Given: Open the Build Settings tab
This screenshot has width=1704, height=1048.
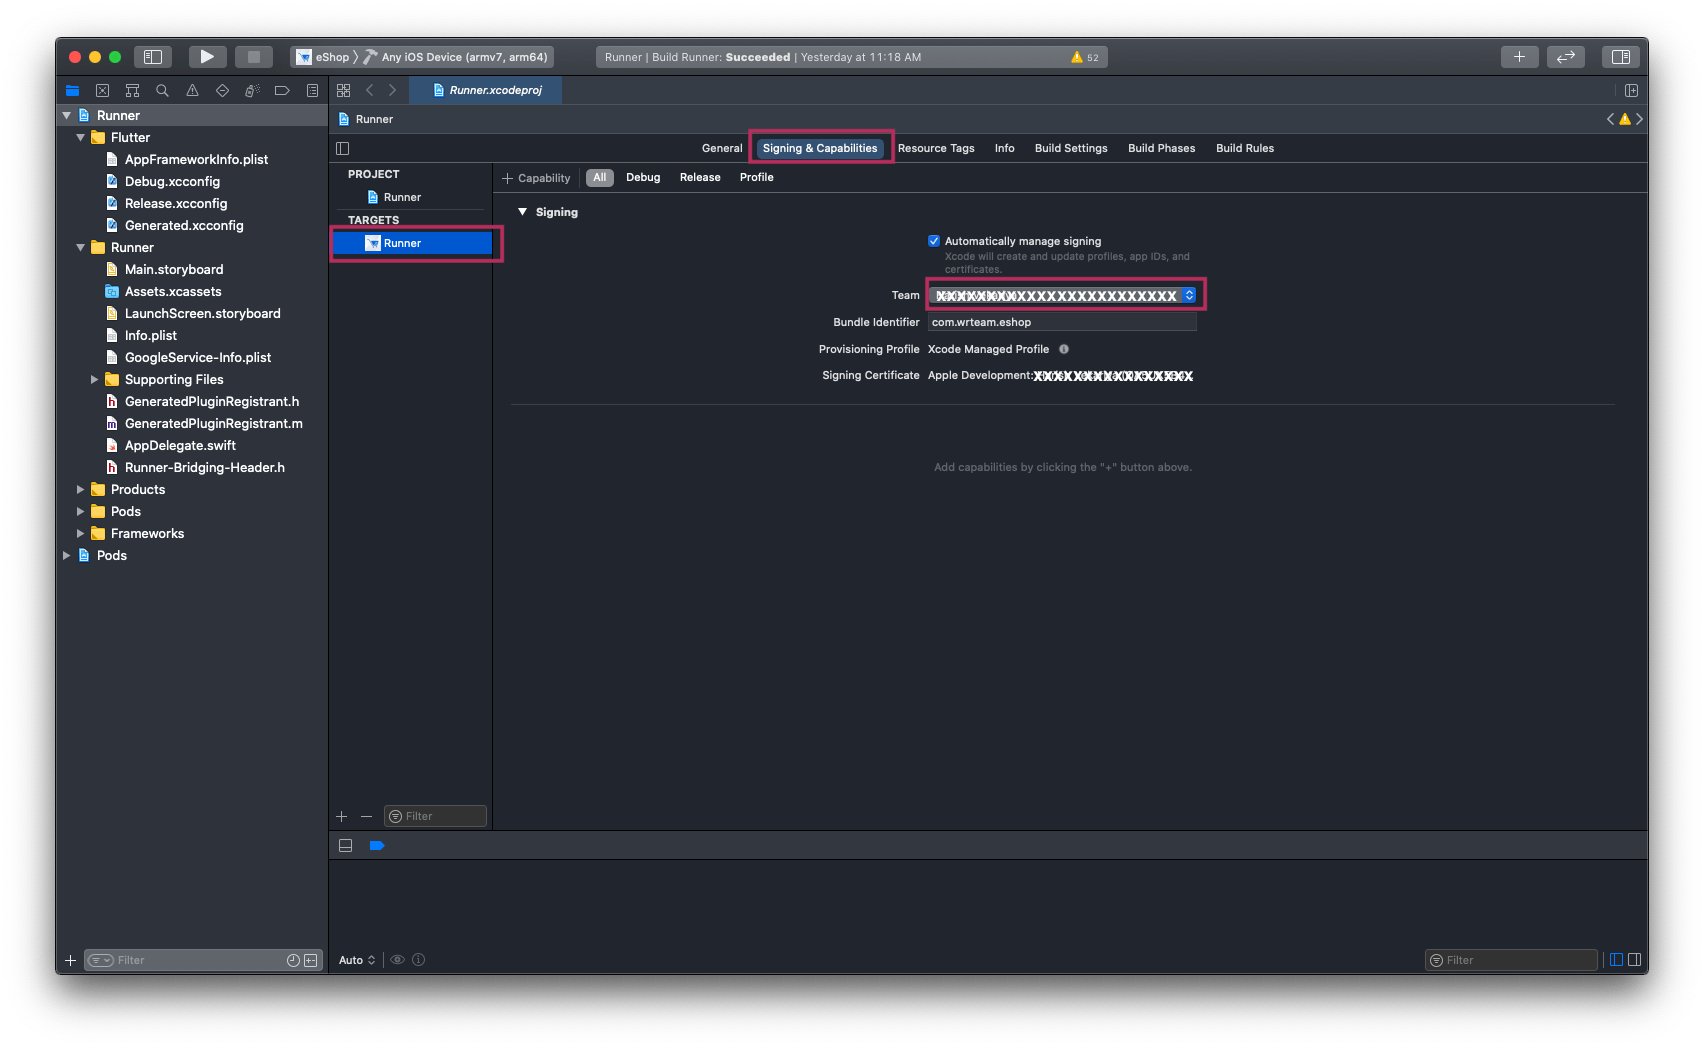Looking at the screenshot, I should point(1071,148).
